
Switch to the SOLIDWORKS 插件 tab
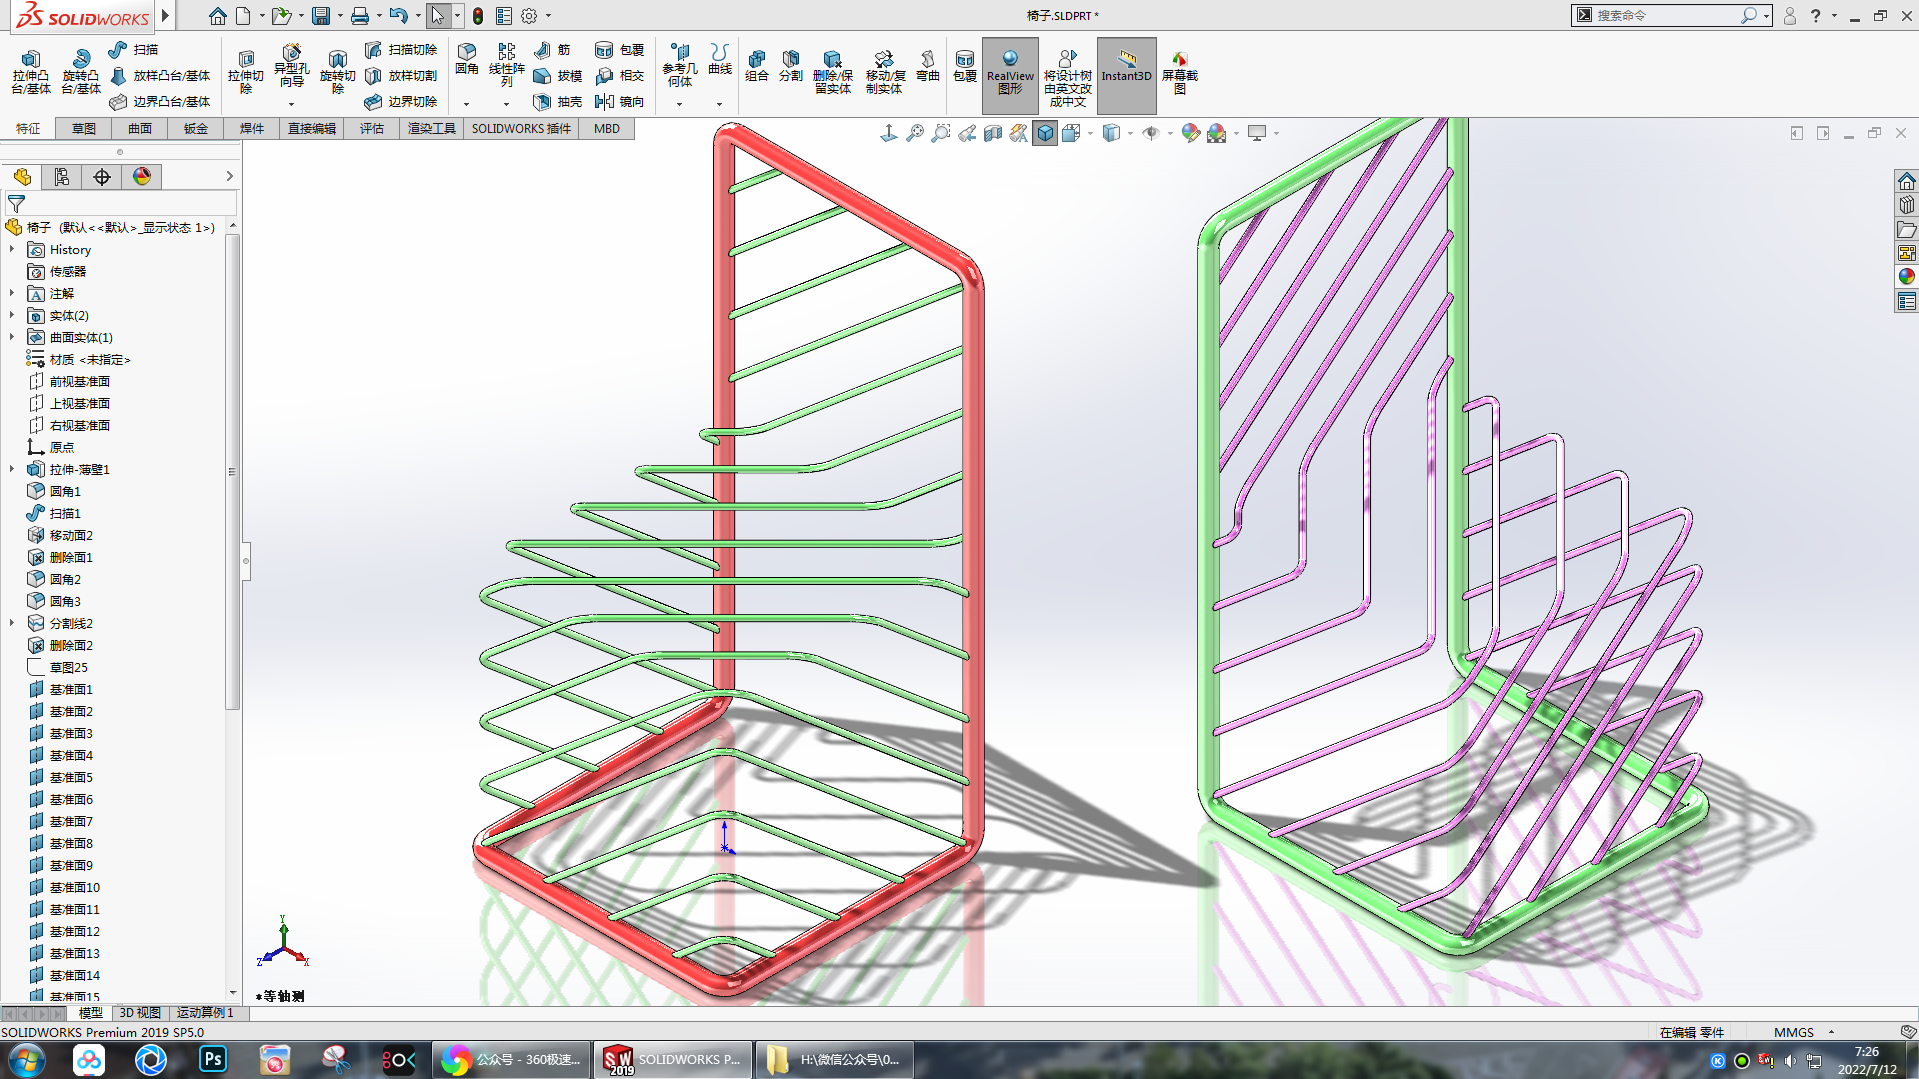(521, 129)
